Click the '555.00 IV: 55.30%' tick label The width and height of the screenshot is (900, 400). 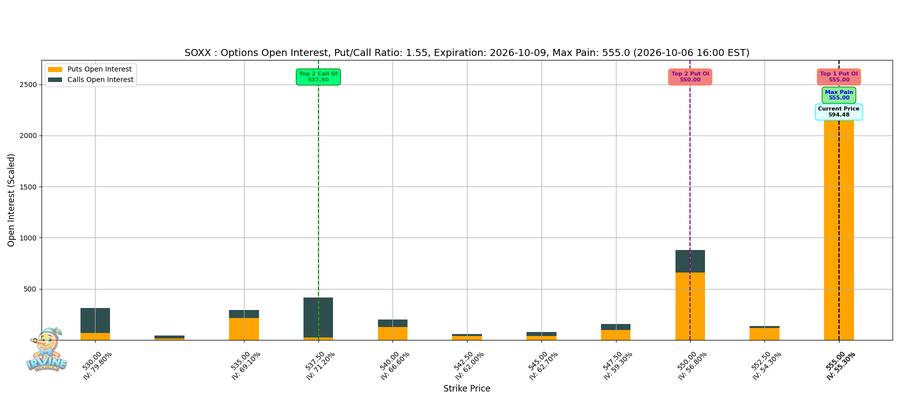(840, 364)
